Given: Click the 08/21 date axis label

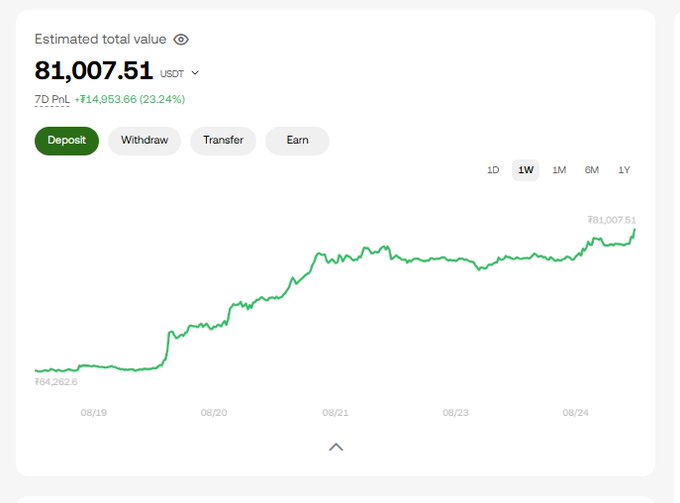Looking at the screenshot, I should pos(335,413).
